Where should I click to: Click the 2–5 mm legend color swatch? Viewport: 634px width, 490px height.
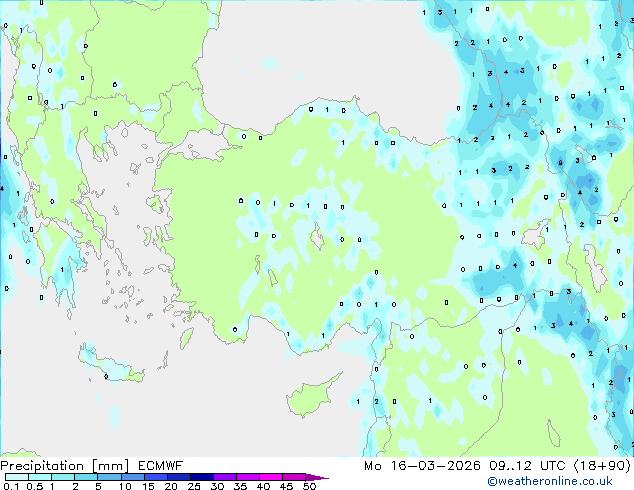(x=86, y=477)
